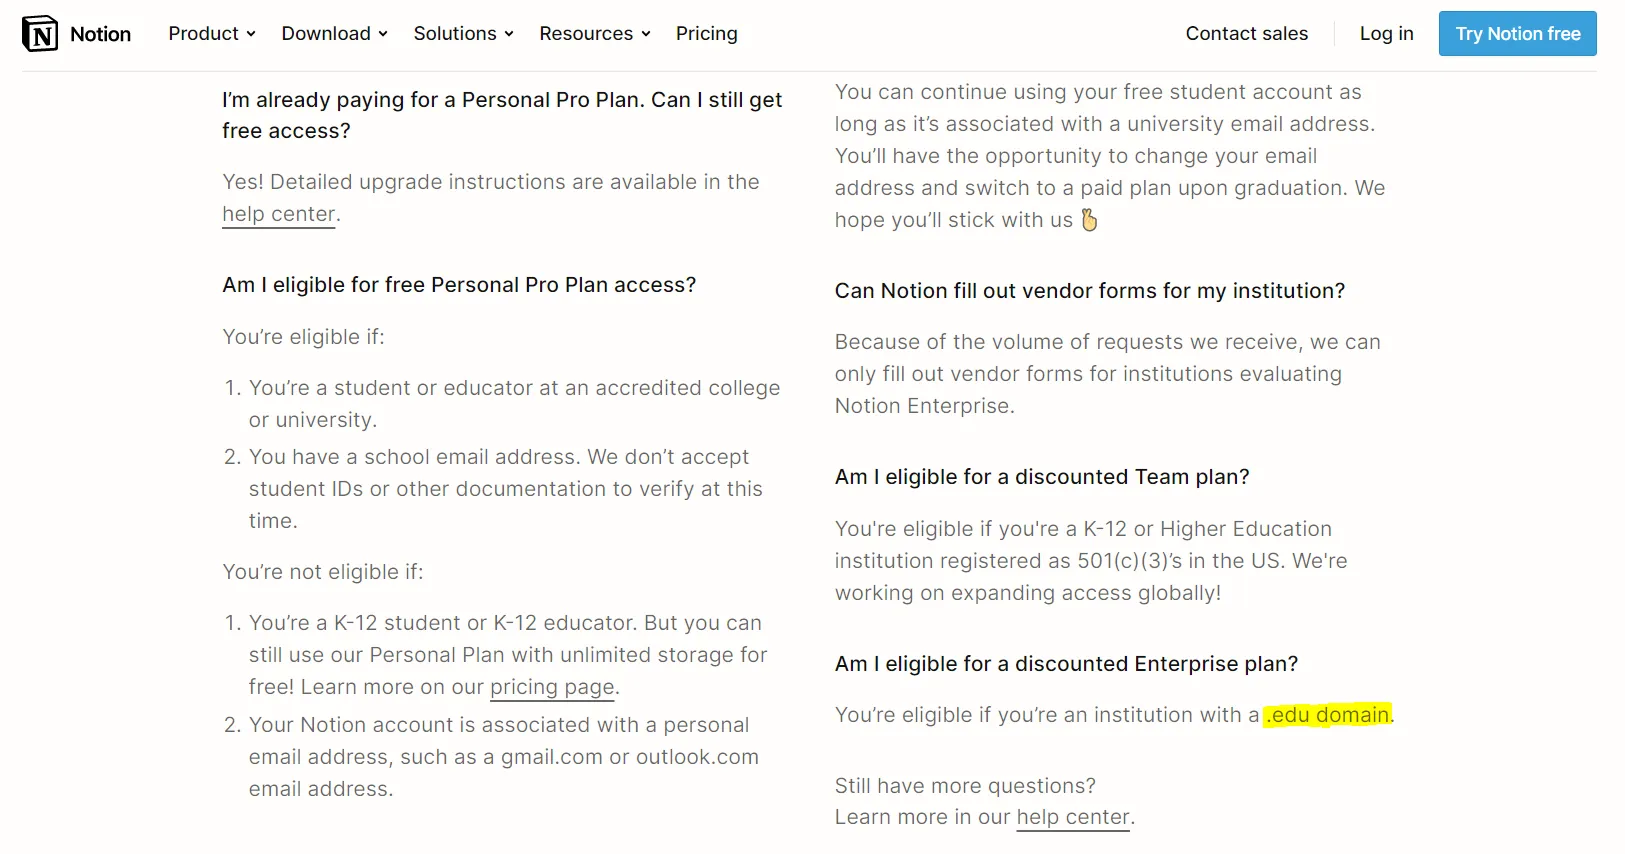The height and width of the screenshot is (854, 1625).
Task: Click the Contact sales link
Action: [x=1246, y=34]
